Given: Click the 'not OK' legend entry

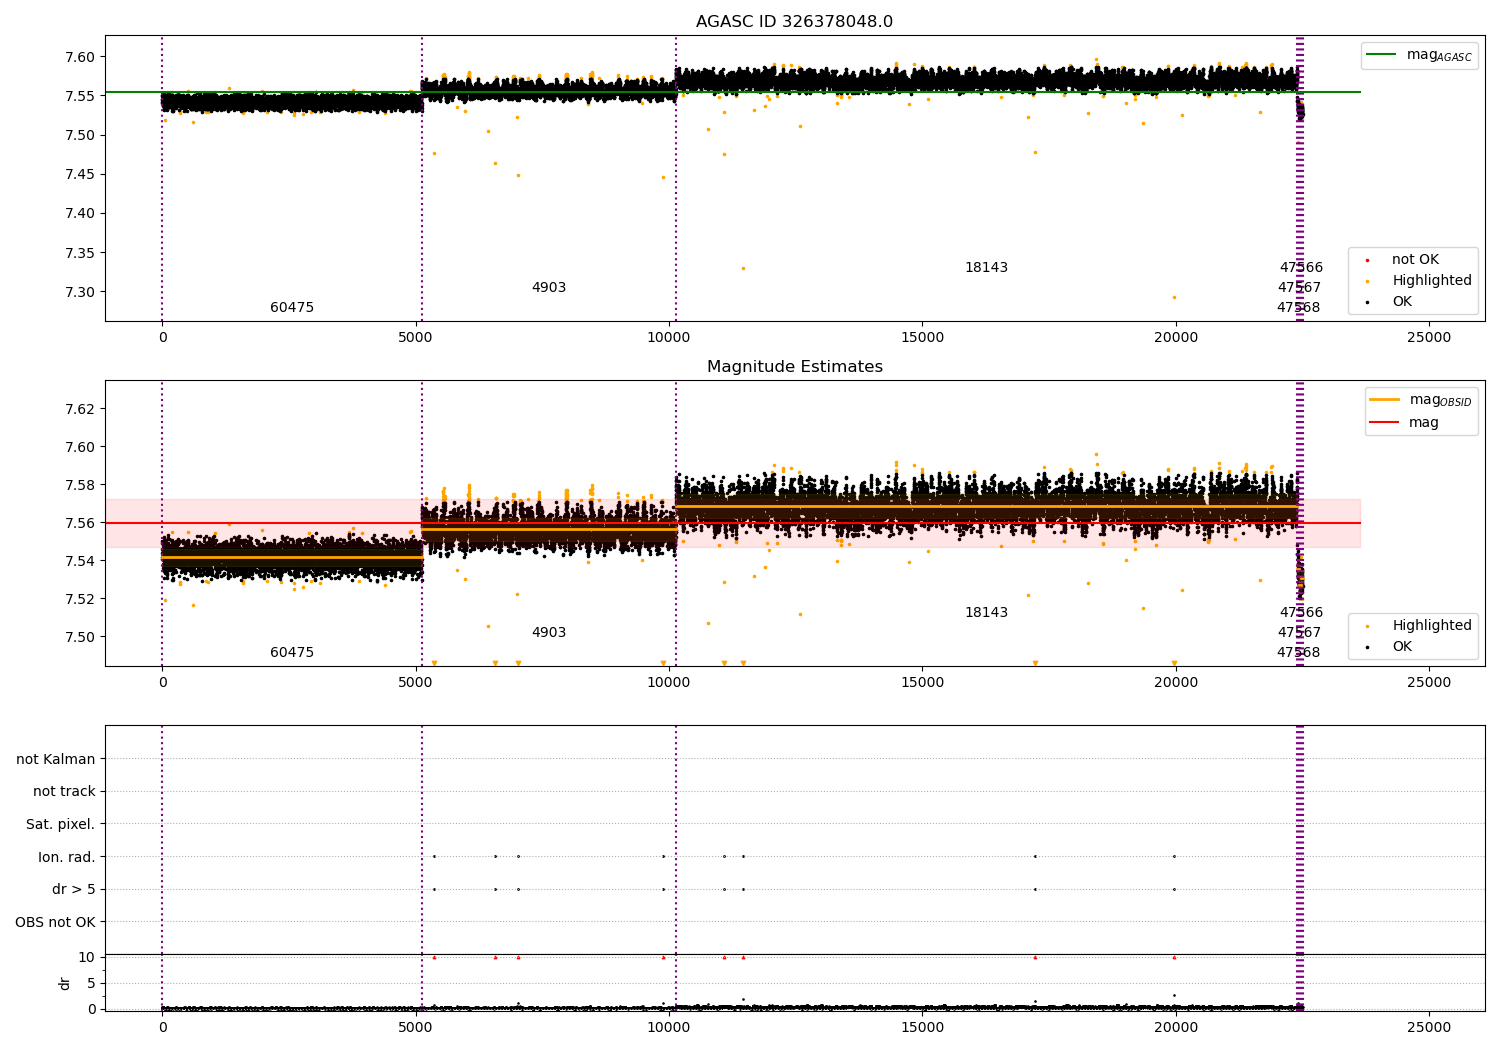Looking at the screenshot, I should click(x=1415, y=260).
